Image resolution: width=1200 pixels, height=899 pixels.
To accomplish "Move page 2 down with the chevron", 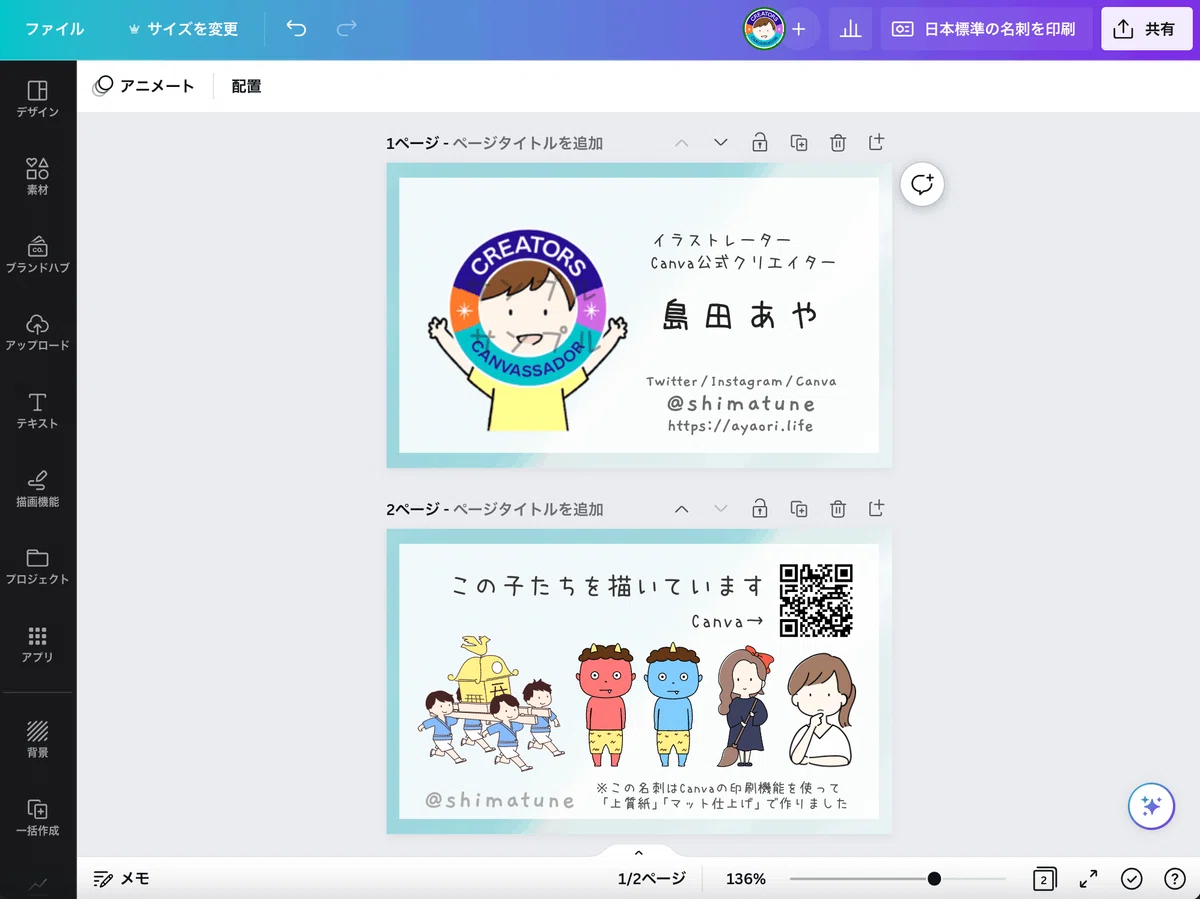I will pyautogui.click(x=721, y=509).
